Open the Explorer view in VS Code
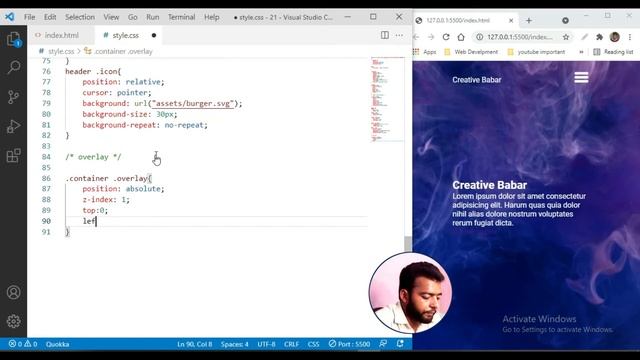Screen dimensions: 640x360 coord(13,40)
